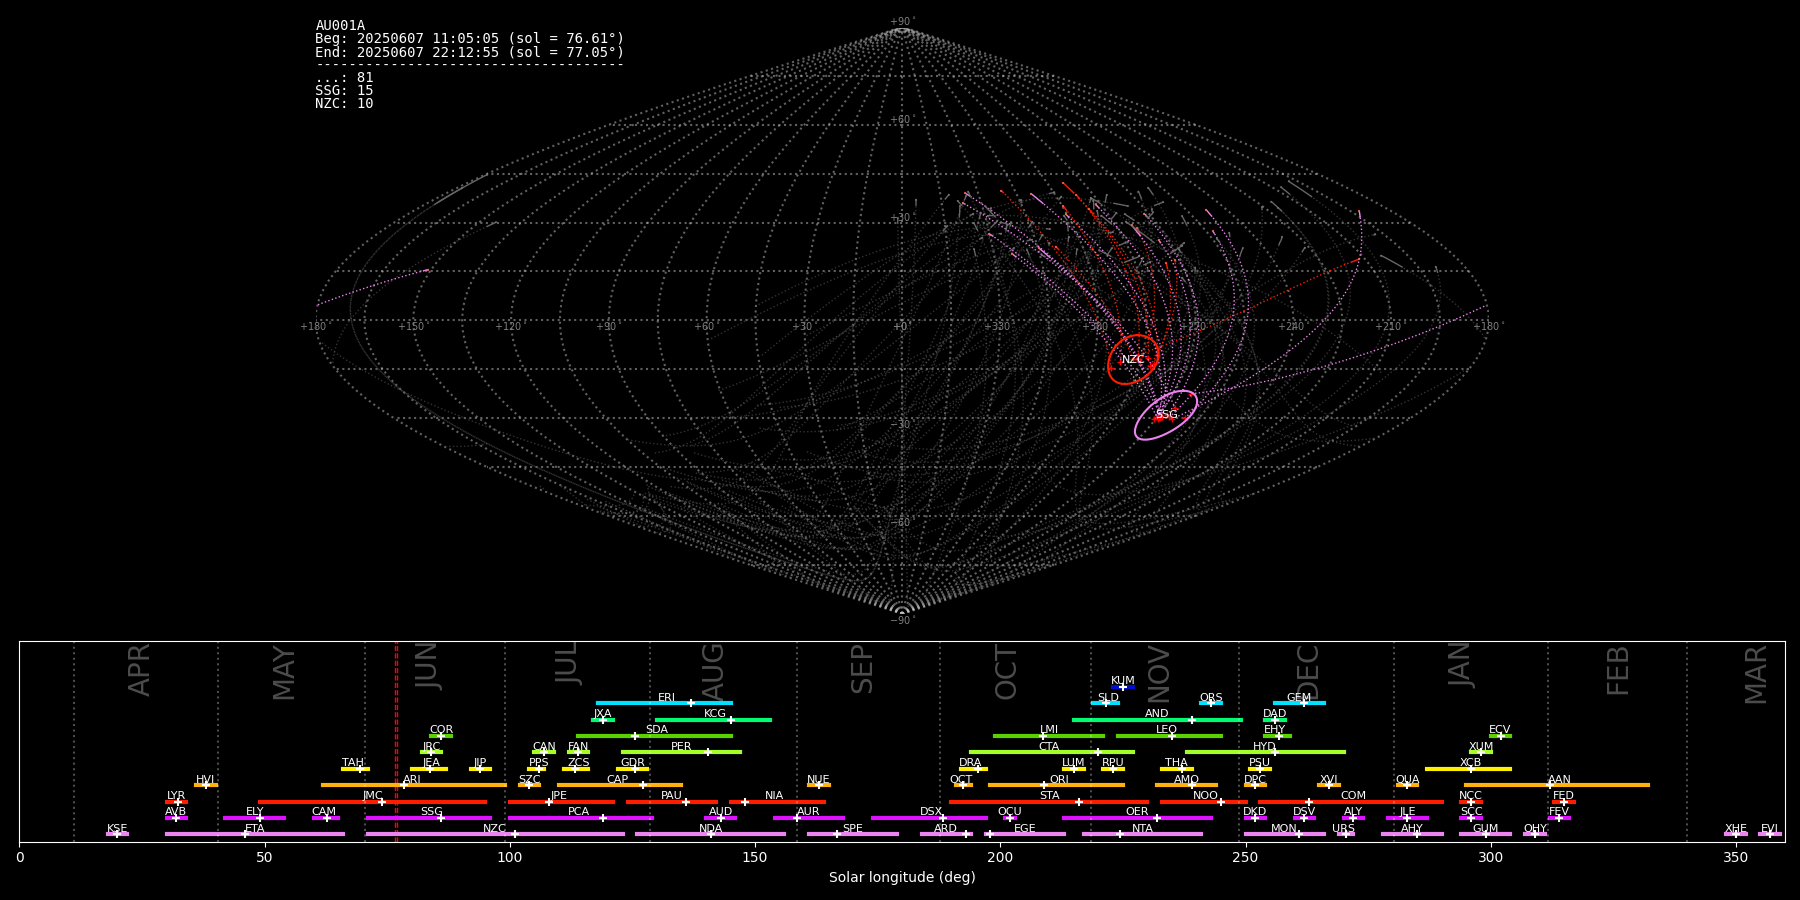Click the cyan GEM shower bar

(1299, 703)
